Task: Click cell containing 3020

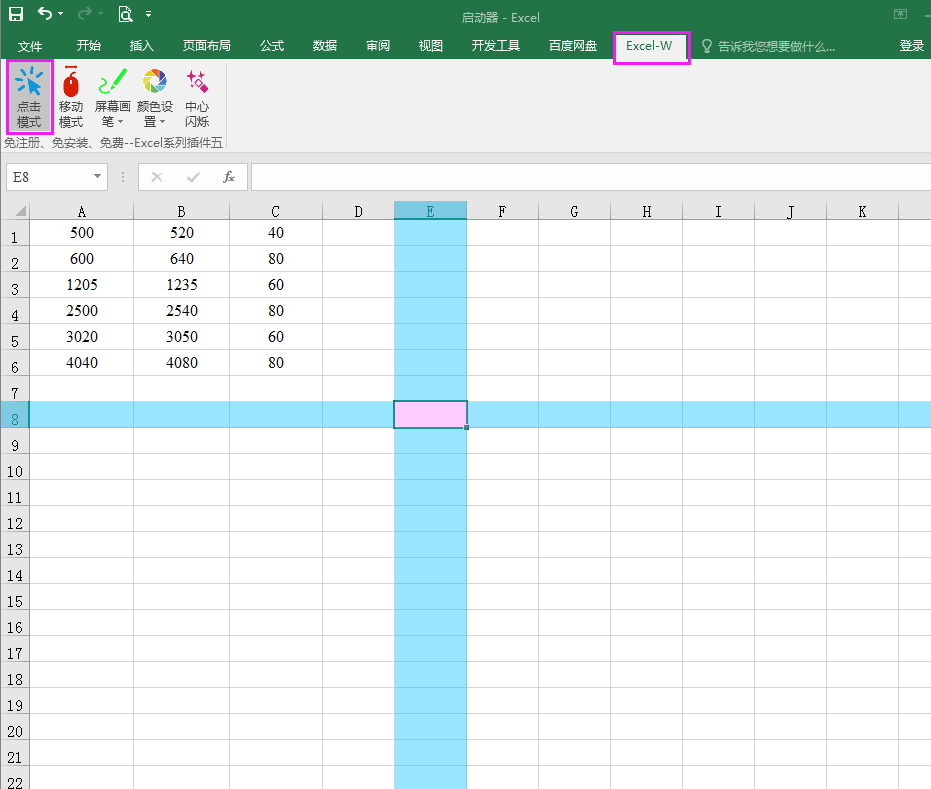Action: (x=81, y=337)
